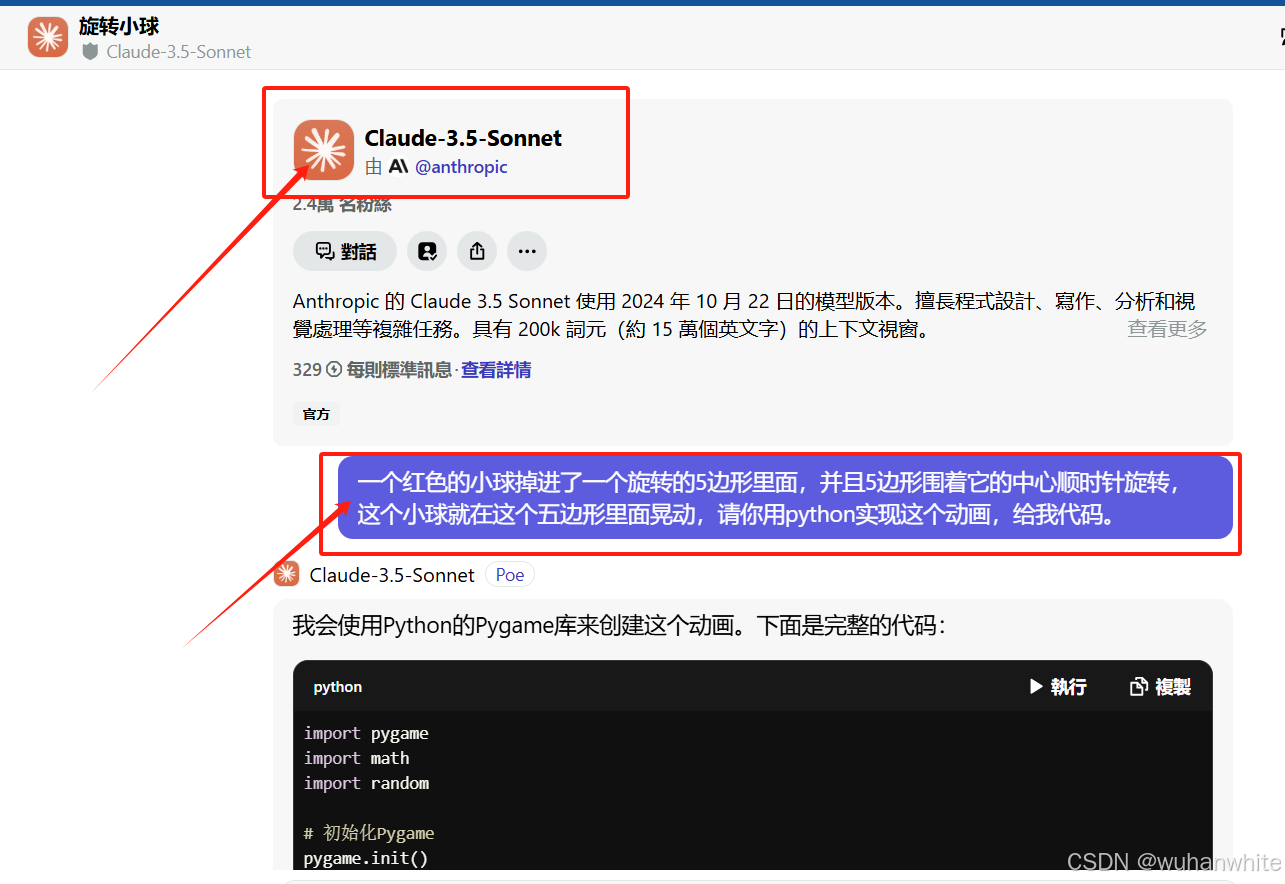
Task: Click the line 'import pygame'
Action: 366,733
